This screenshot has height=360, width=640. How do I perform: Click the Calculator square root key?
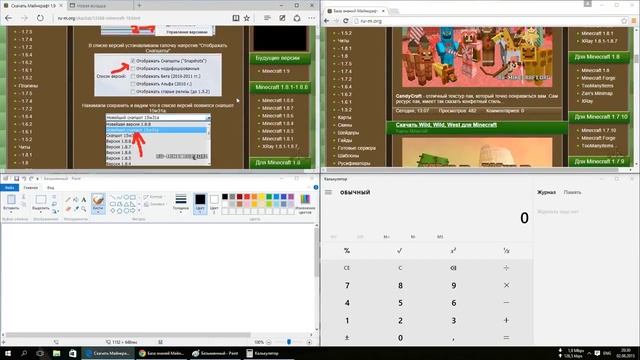pos(400,250)
